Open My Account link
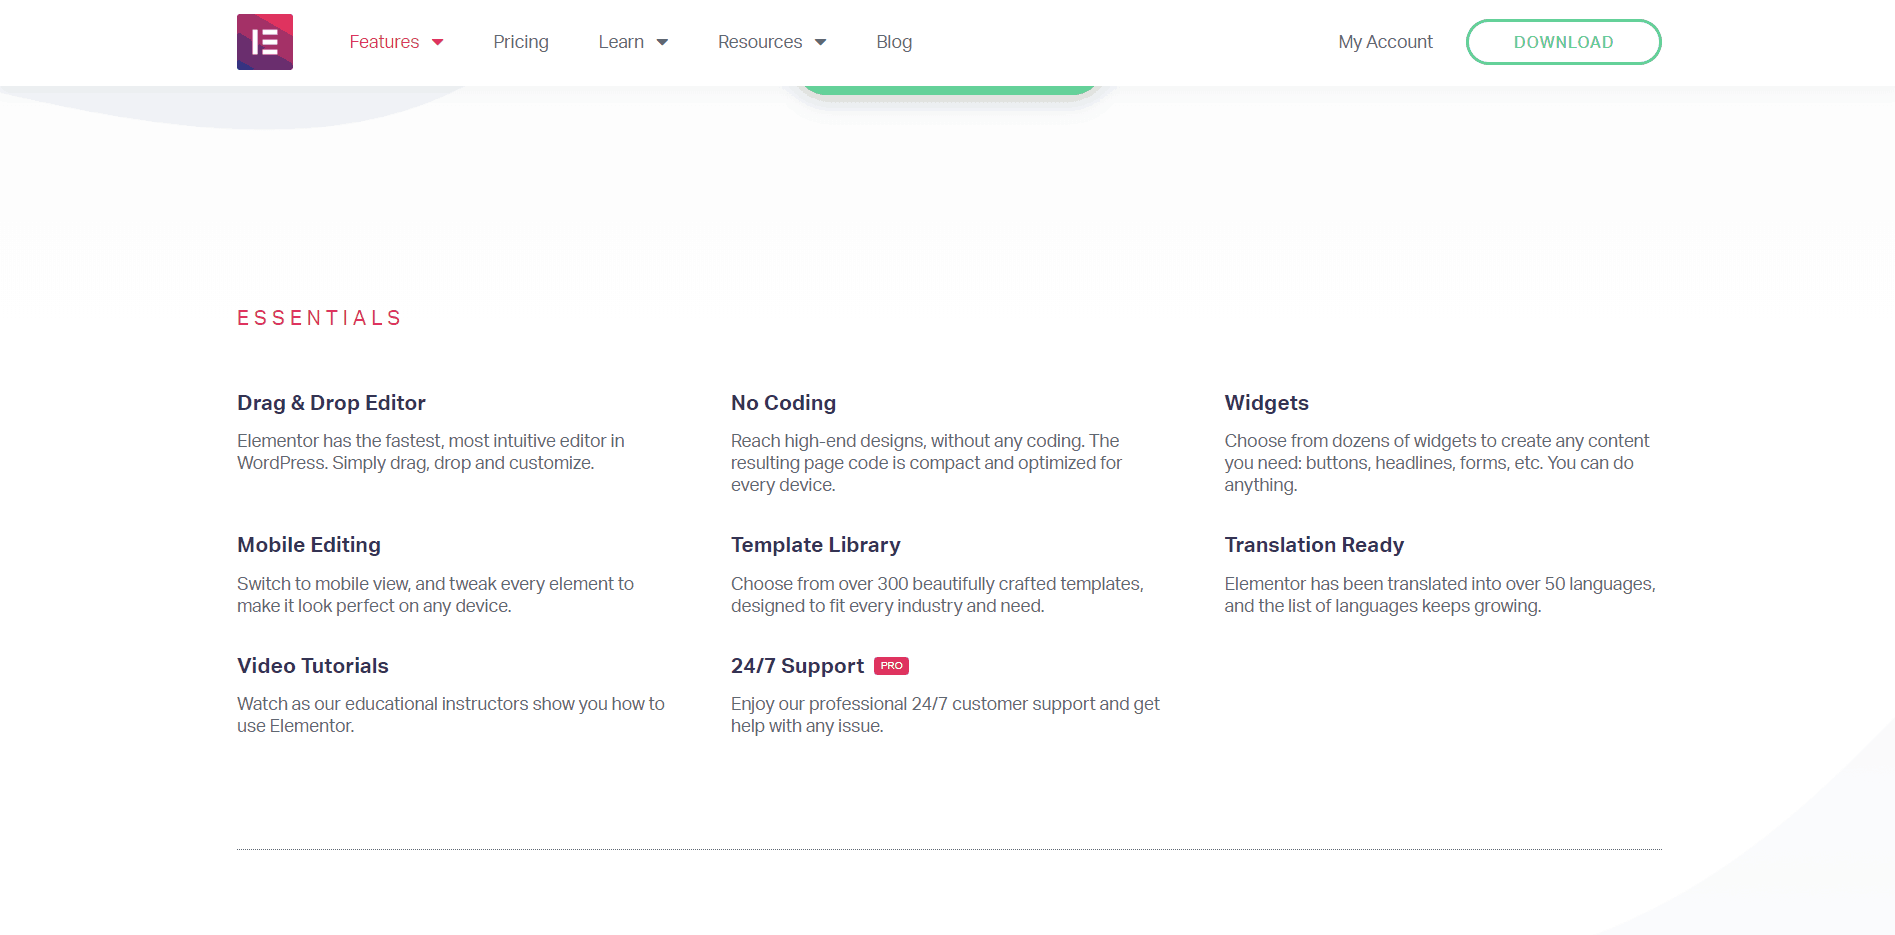1895x935 pixels. coord(1385,42)
